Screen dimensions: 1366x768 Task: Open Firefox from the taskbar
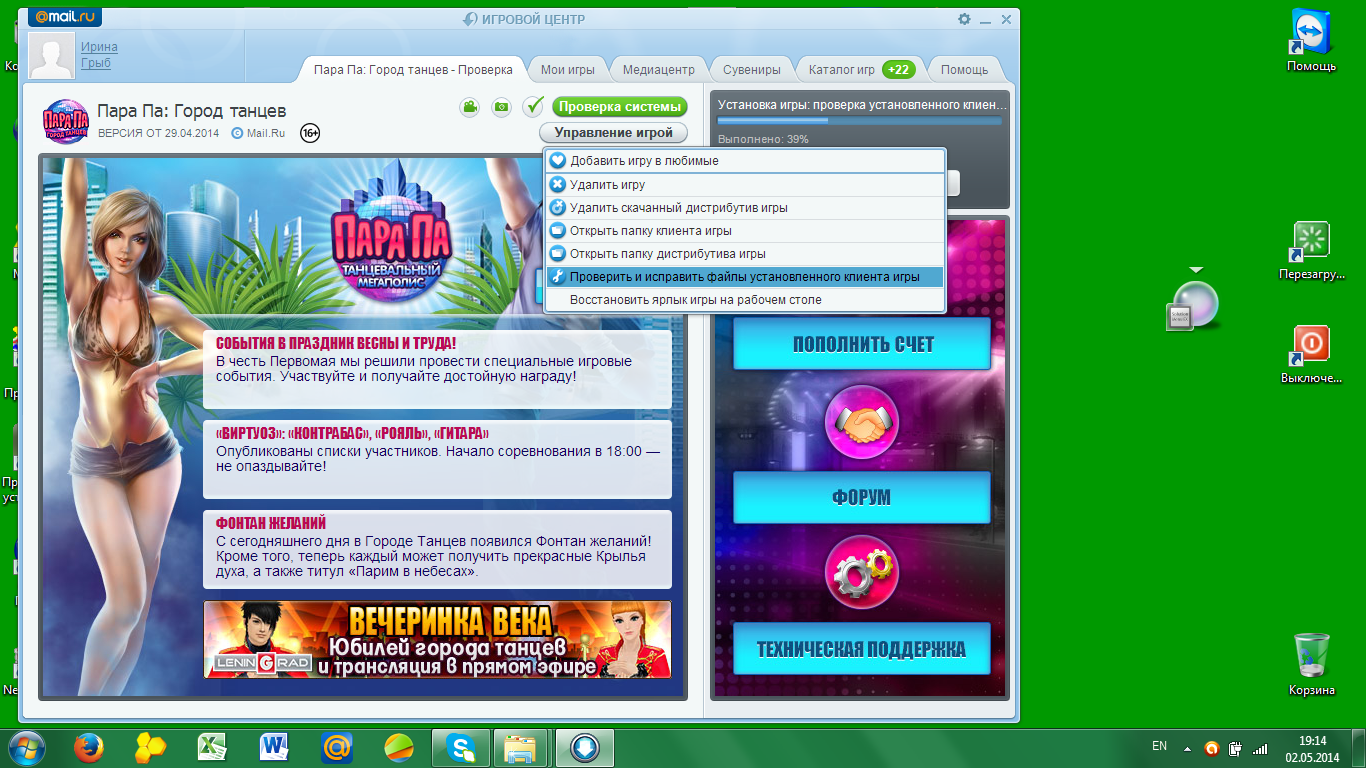(89, 748)
